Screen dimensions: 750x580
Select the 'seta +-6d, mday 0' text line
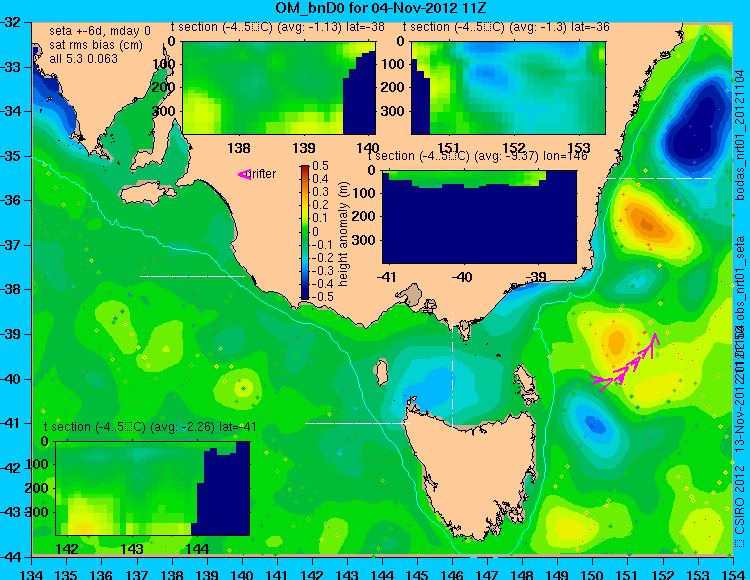[100, 31]
